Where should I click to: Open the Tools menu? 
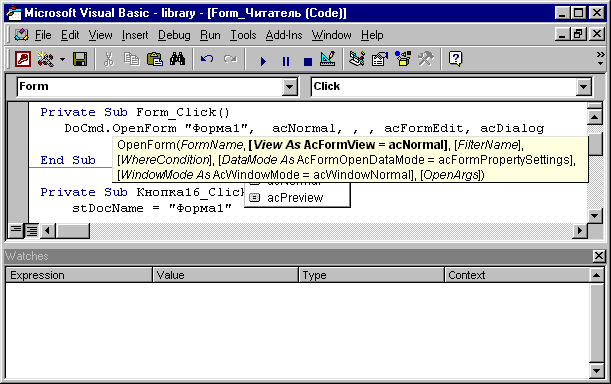[x=243, y=35]
